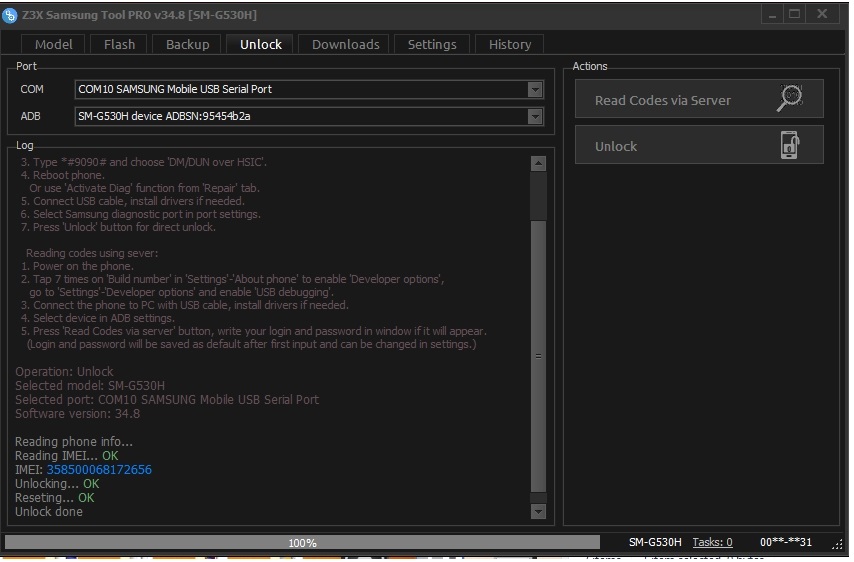854x562 pixels.
Task: Expand the COM port dropdown arrow
Action: [x=535, y=89]
